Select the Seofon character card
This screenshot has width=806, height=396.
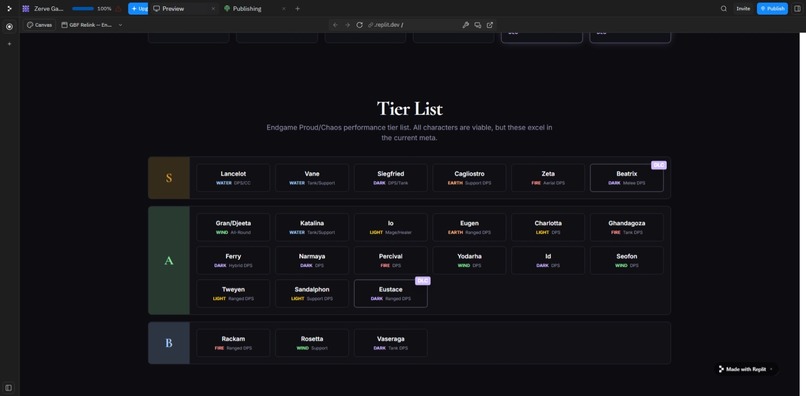pos(627,260)
